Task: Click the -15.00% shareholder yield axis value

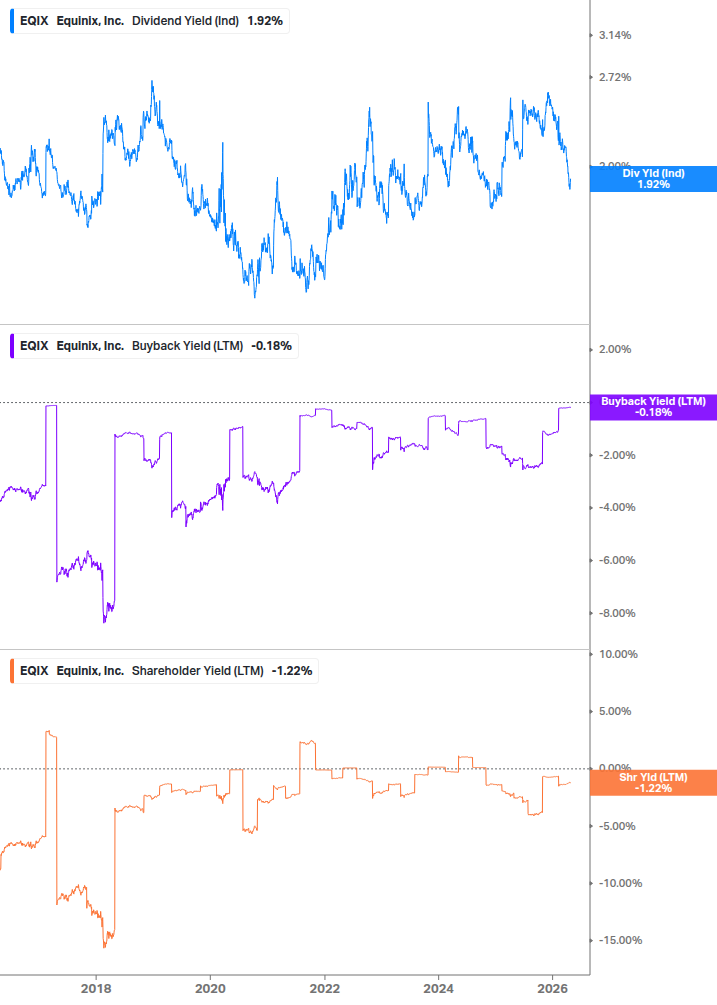Action: coord(620,940)
